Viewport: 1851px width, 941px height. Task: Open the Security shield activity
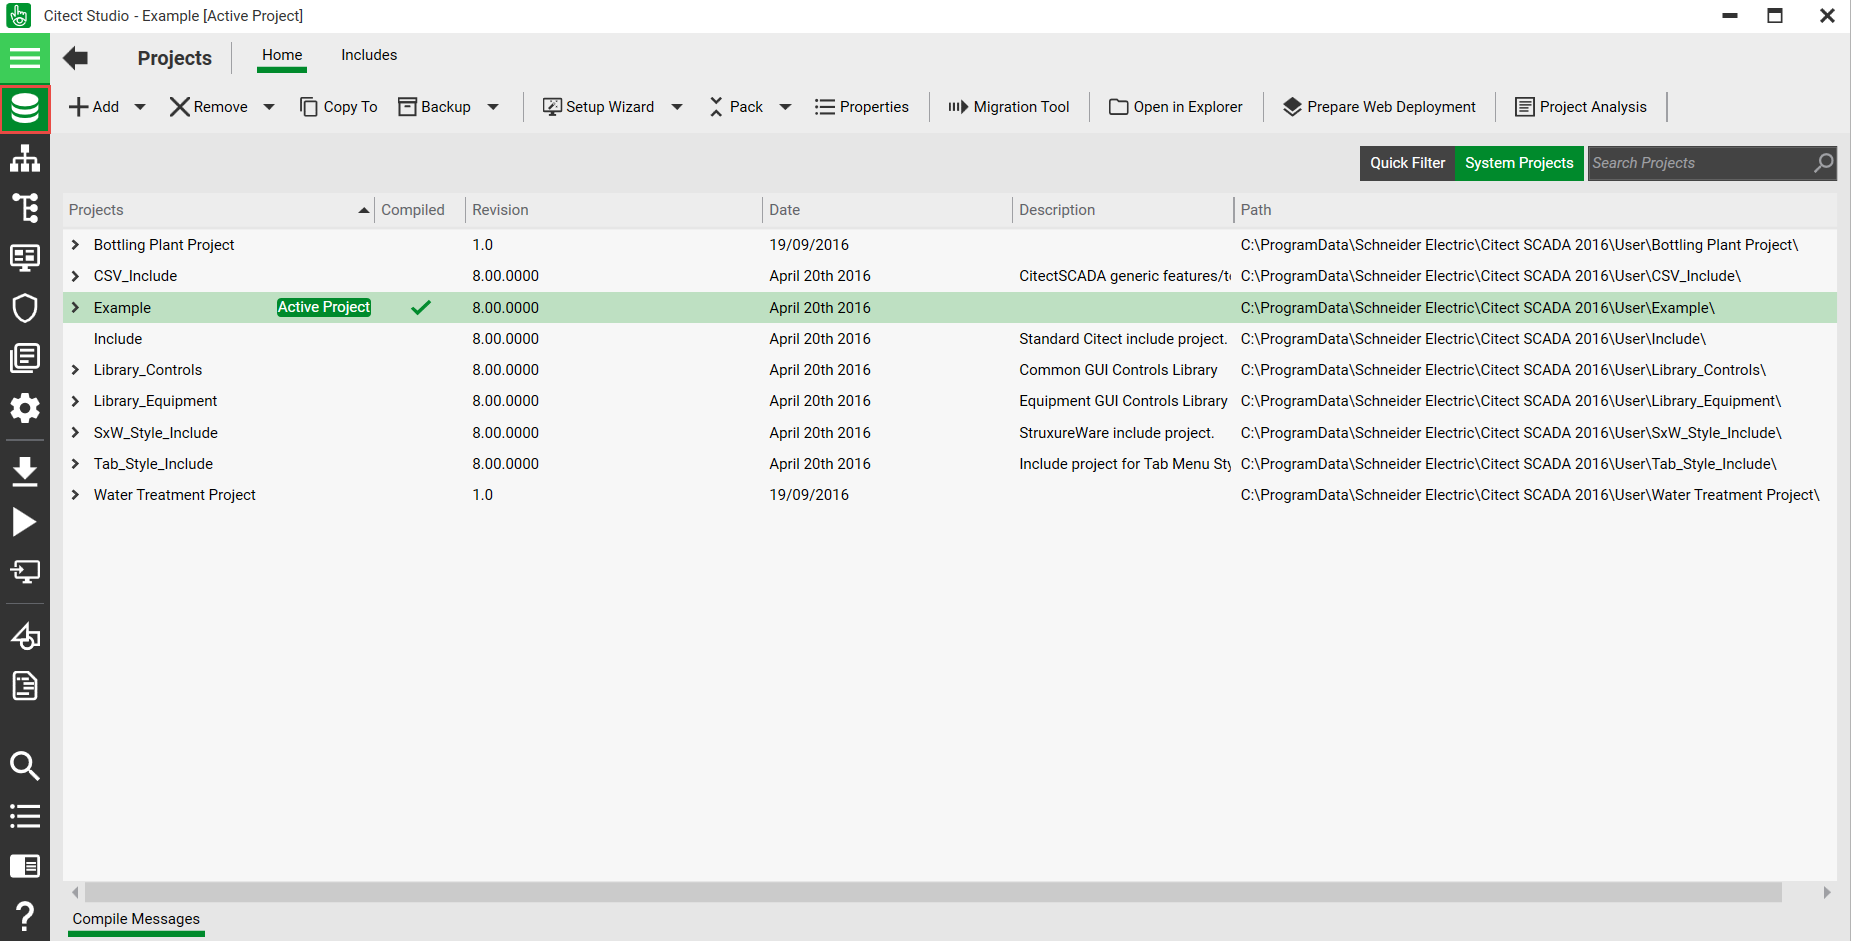[x=24, y=308]
